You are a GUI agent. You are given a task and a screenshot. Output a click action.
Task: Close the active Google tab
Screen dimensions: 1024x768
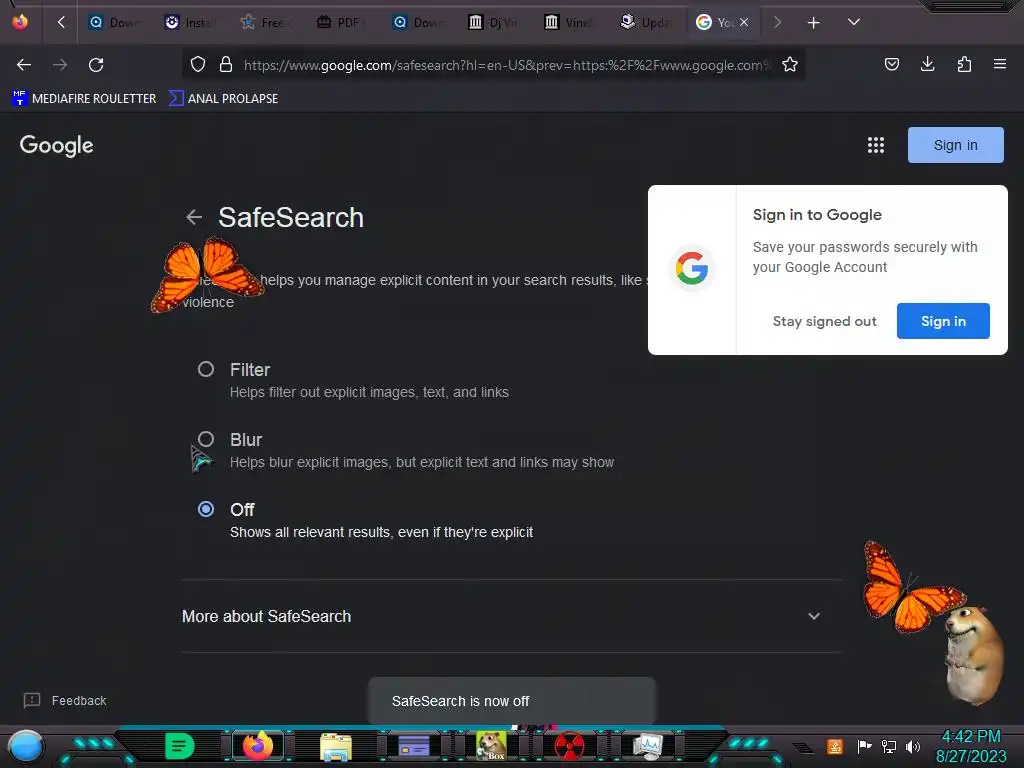tap(743, 22)
